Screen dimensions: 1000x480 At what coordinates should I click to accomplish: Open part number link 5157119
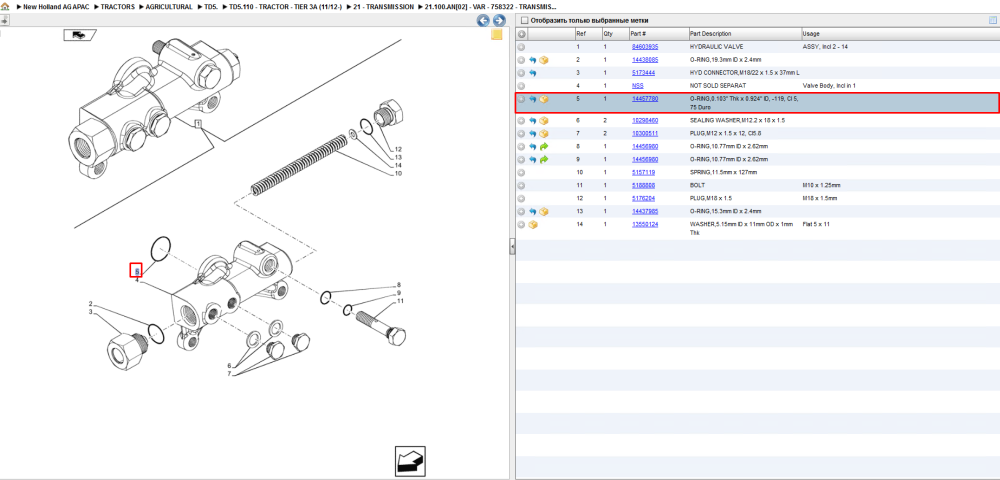pos(643,172)
